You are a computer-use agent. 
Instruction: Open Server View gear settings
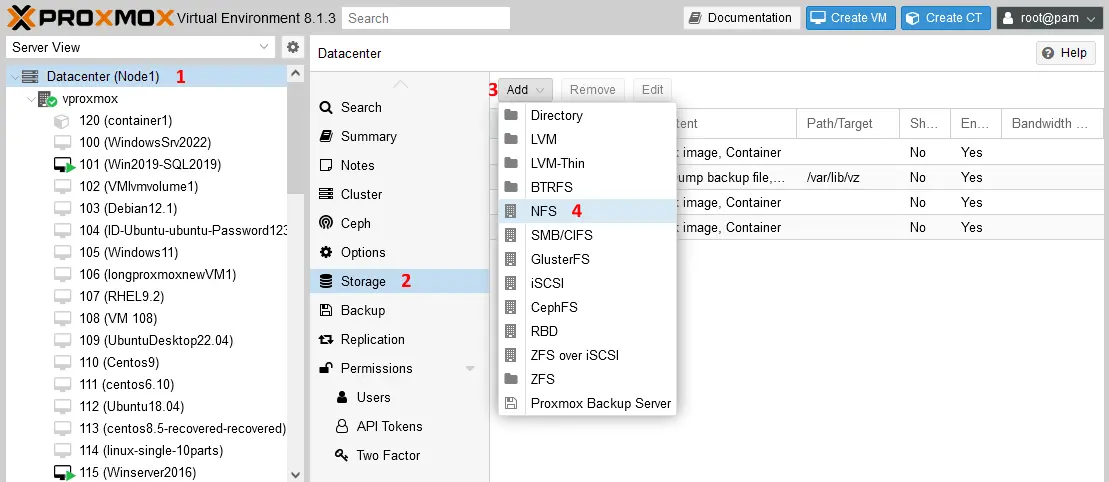(293, 47)
